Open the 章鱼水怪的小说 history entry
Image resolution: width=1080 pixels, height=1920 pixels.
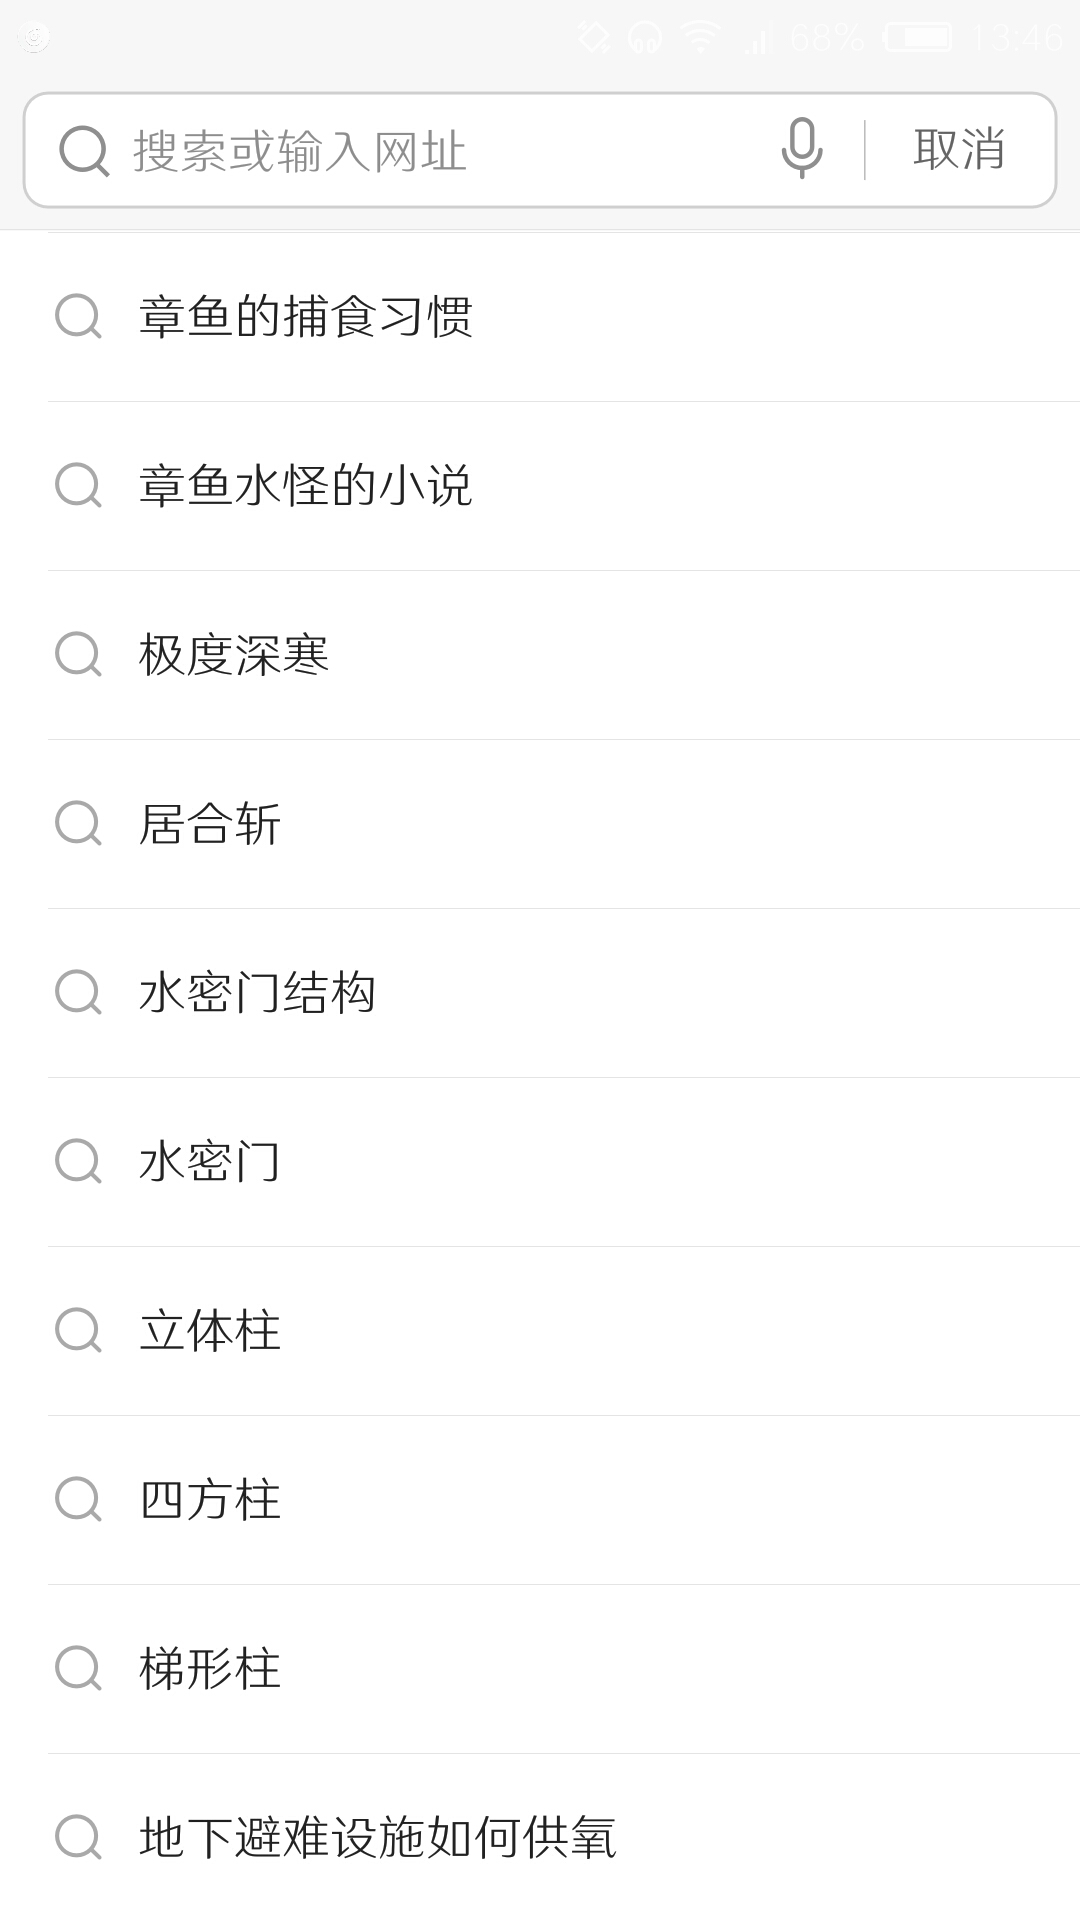(306, 486)
